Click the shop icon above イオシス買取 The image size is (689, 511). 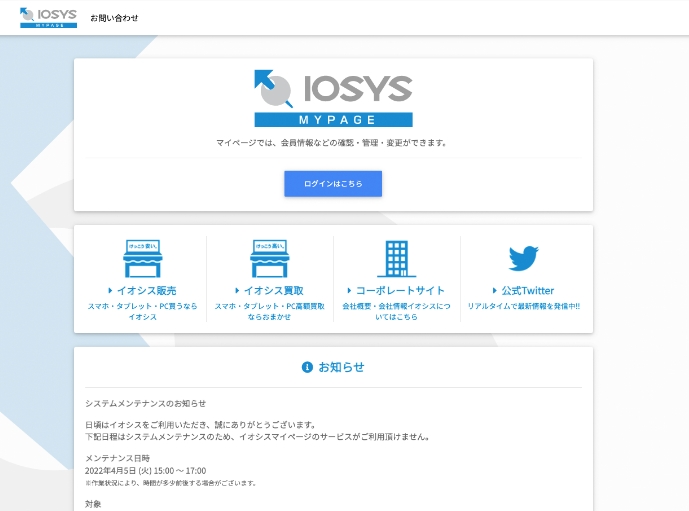269,258
